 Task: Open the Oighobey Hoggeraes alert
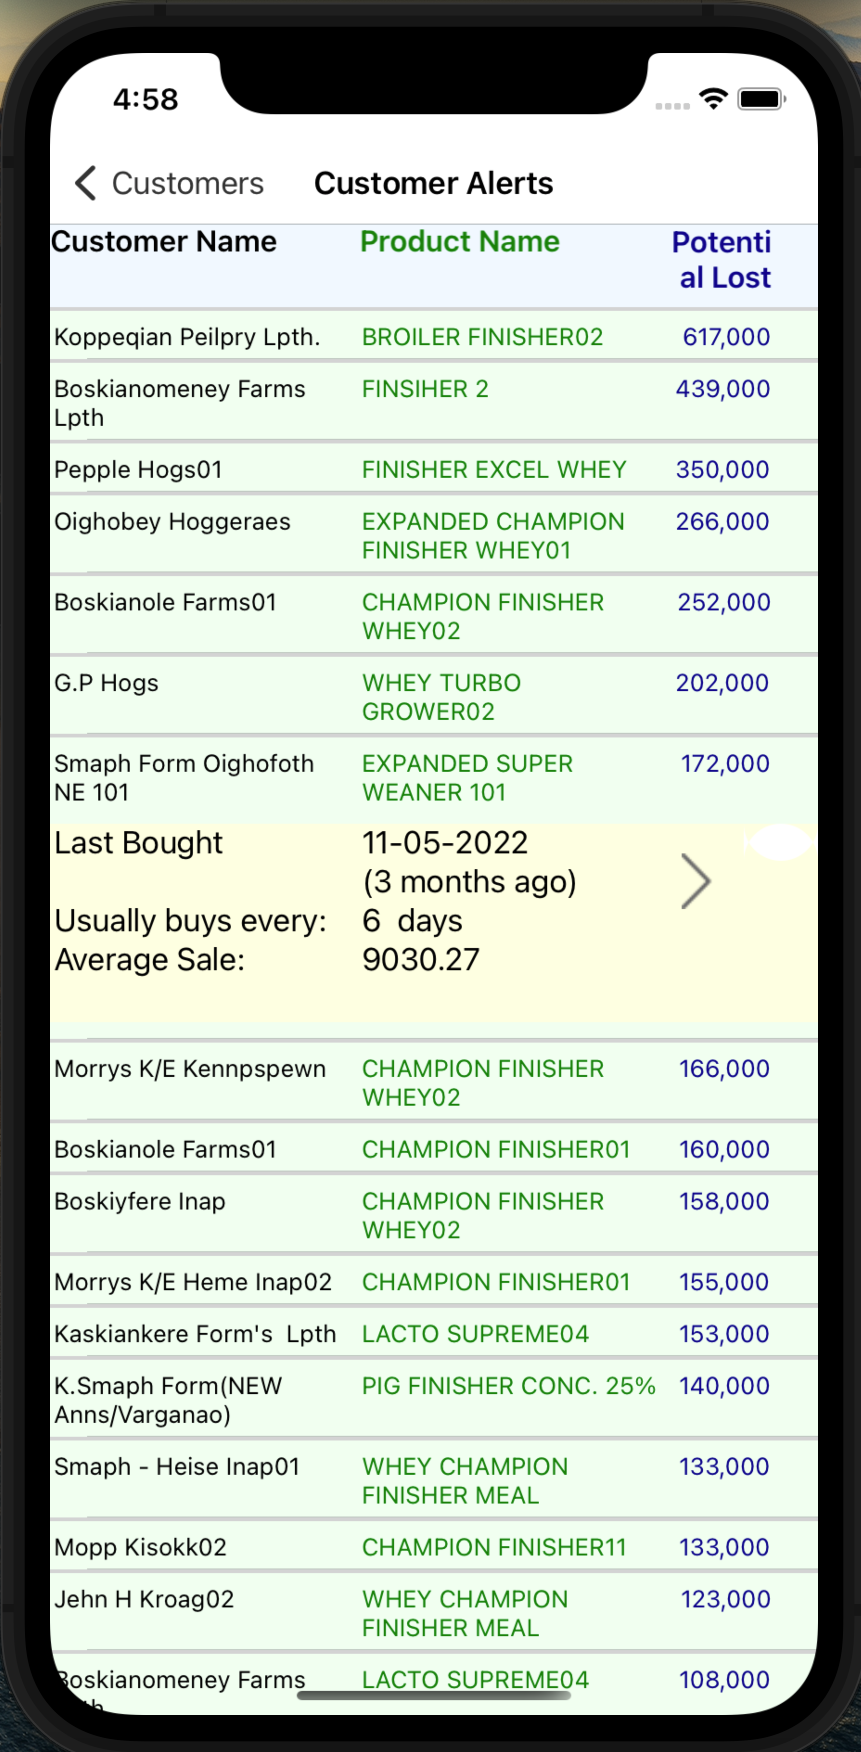pos(434,536)
